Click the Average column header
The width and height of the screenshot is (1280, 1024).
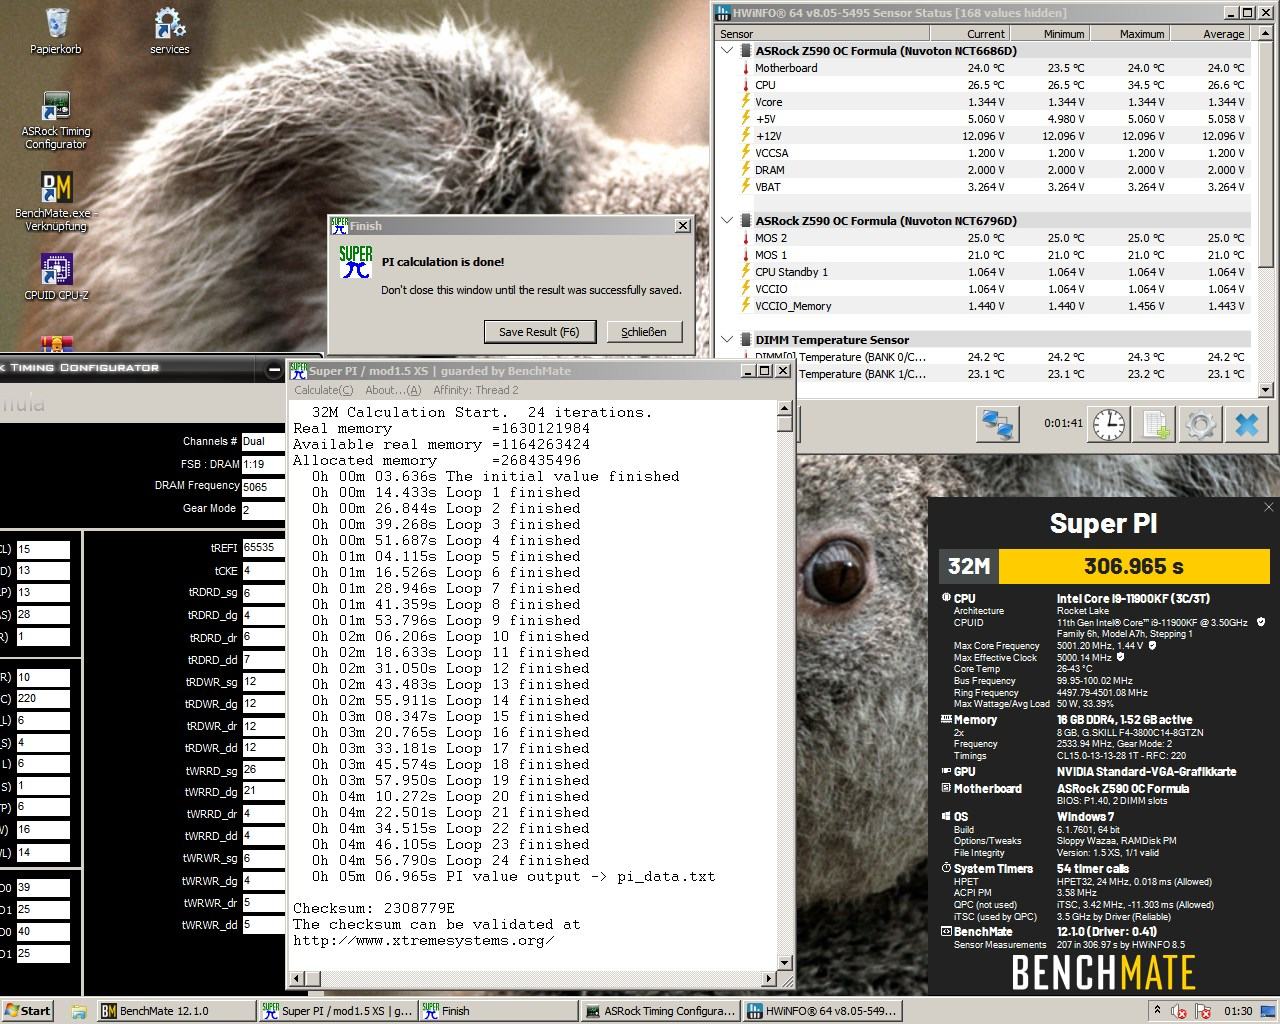pyautogui.click(x=1210, y=34)
